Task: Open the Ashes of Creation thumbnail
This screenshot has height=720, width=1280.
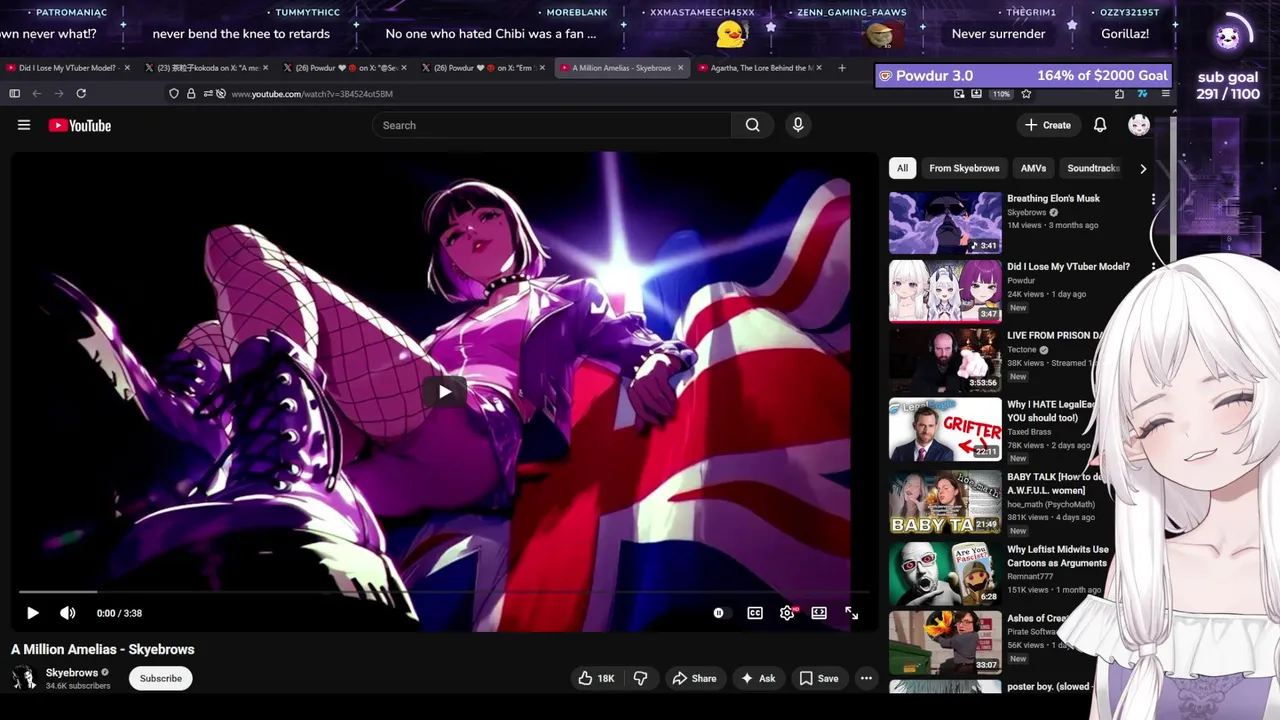Action: tap(945, 642)
